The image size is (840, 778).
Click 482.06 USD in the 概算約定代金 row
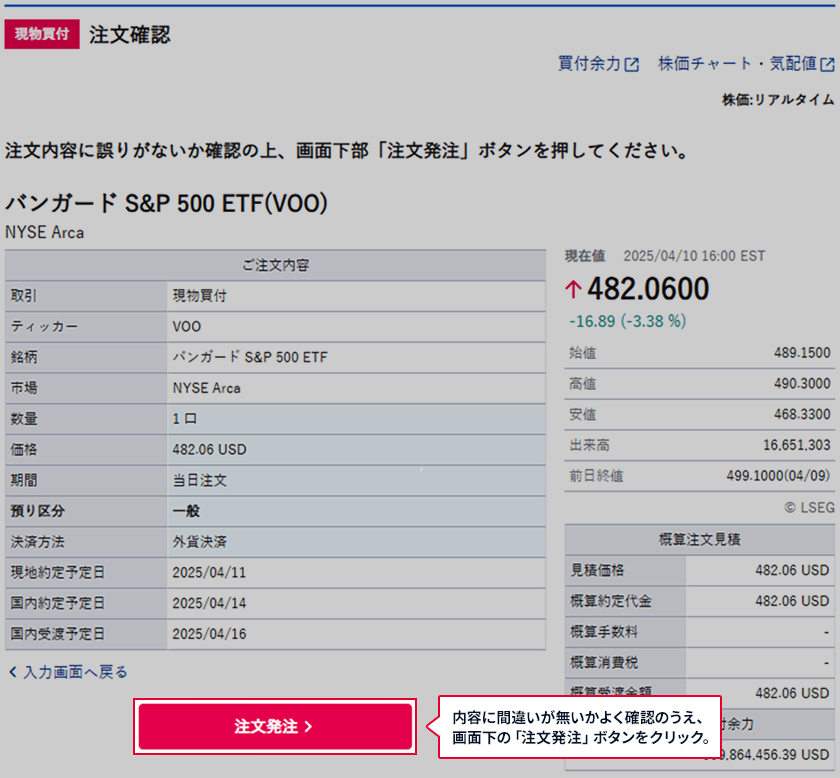(x=792, y=601)
